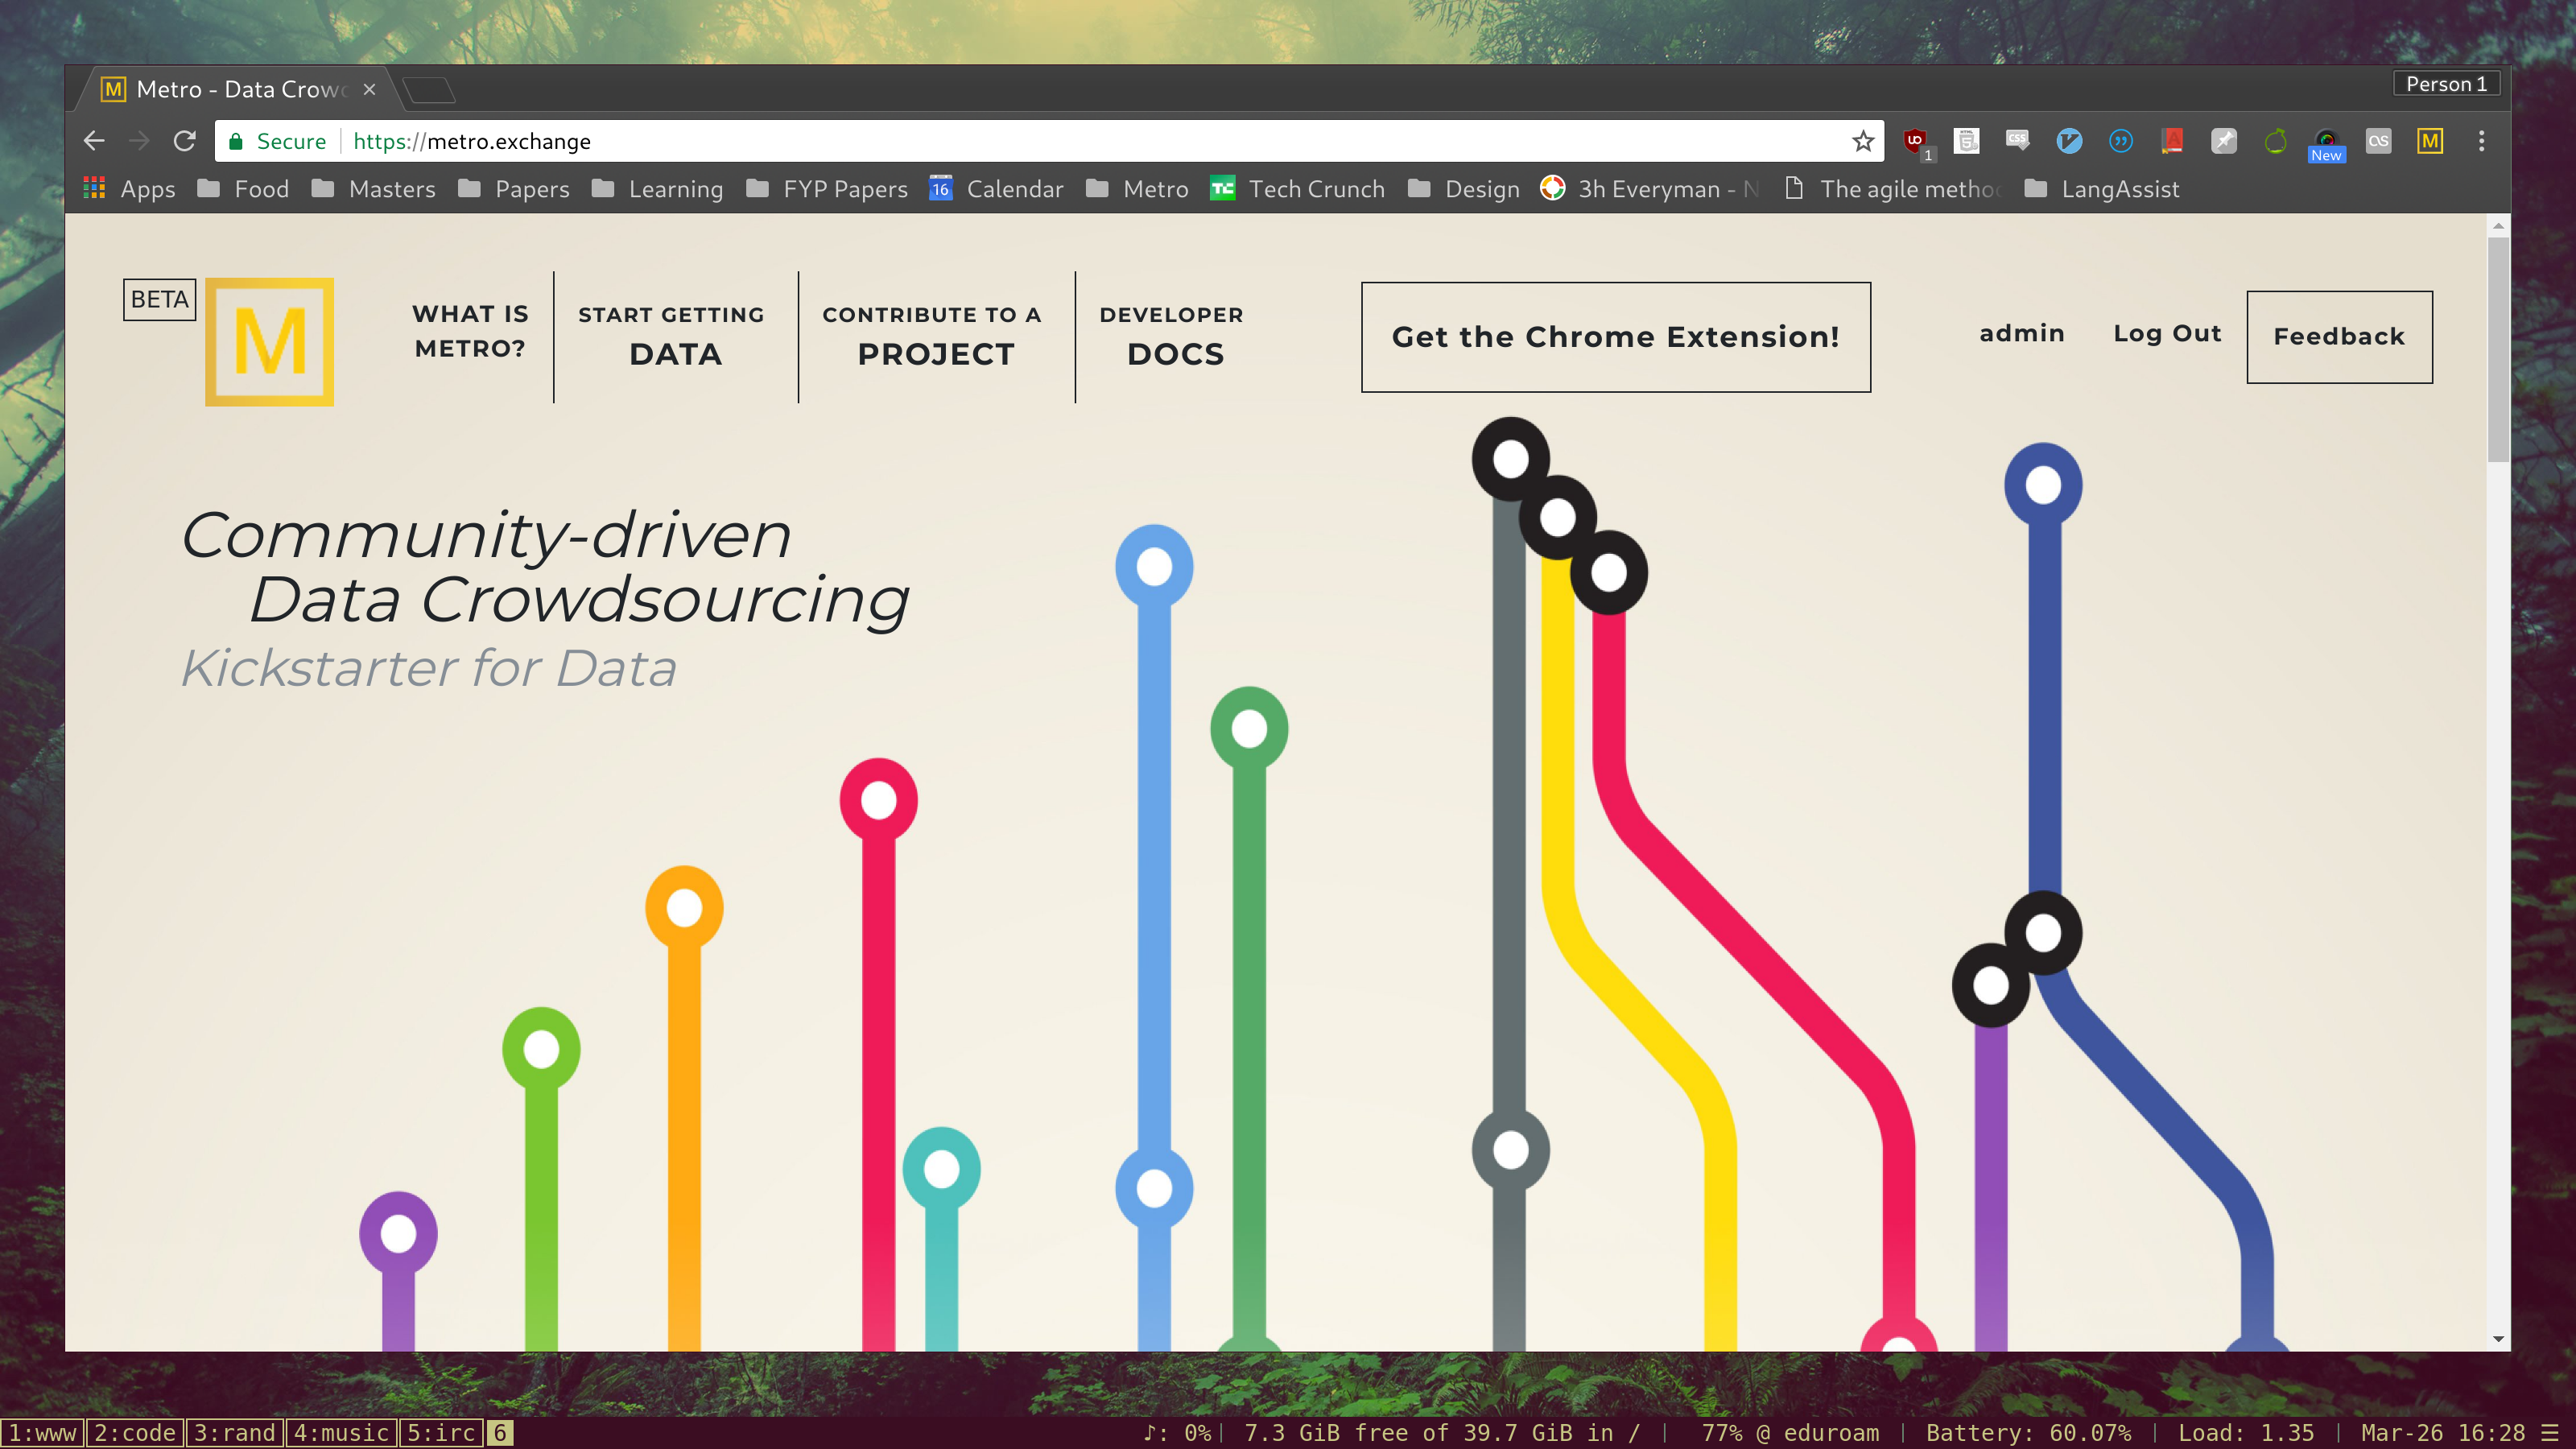Screen dimensions: 2576x1449
Task: Expand the FYP Papers bookmarks folder
Action: pos(827,189)
